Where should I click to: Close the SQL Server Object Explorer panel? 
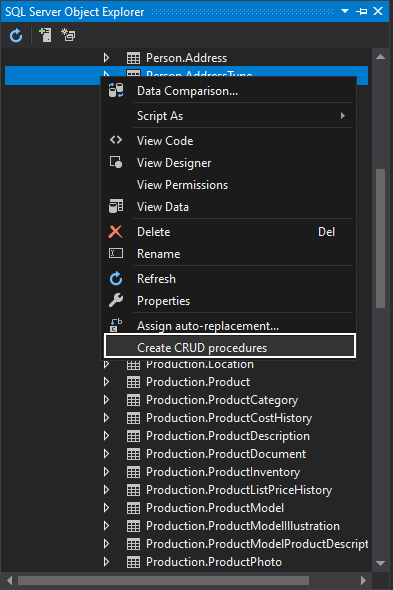[x=378, y=11]
